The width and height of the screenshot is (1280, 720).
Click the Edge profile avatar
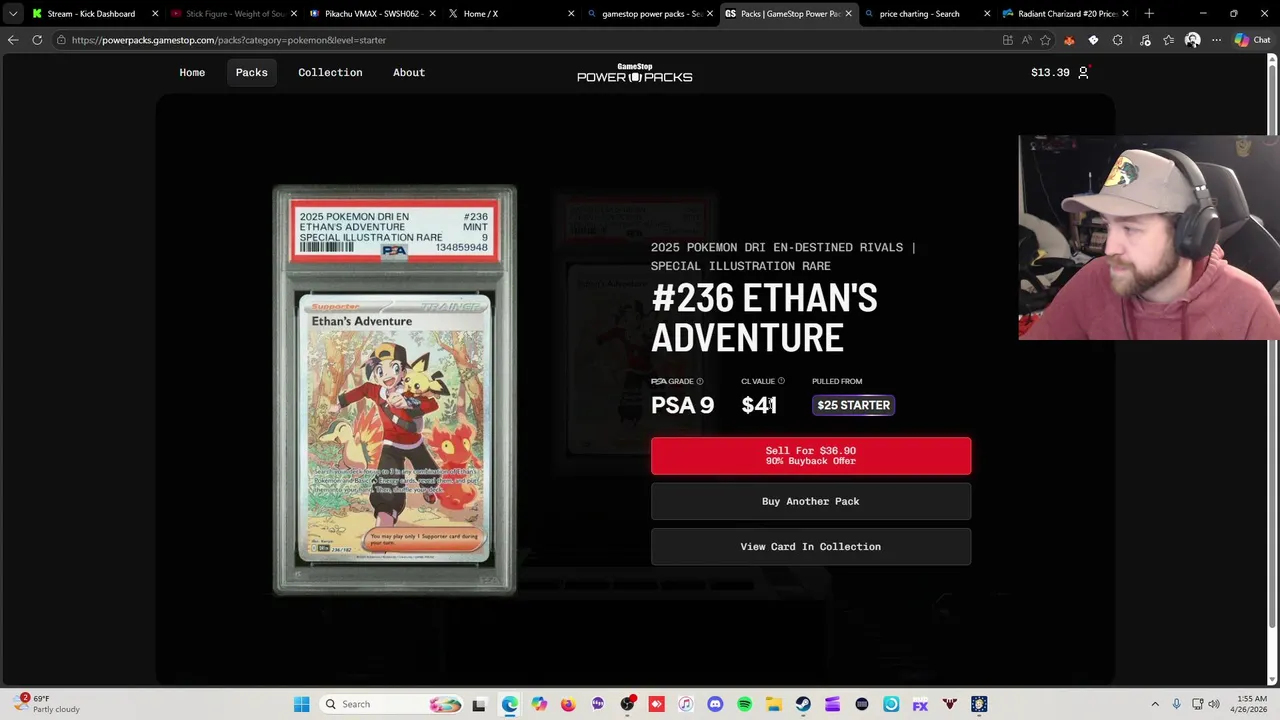click(x=1192, y=40)
